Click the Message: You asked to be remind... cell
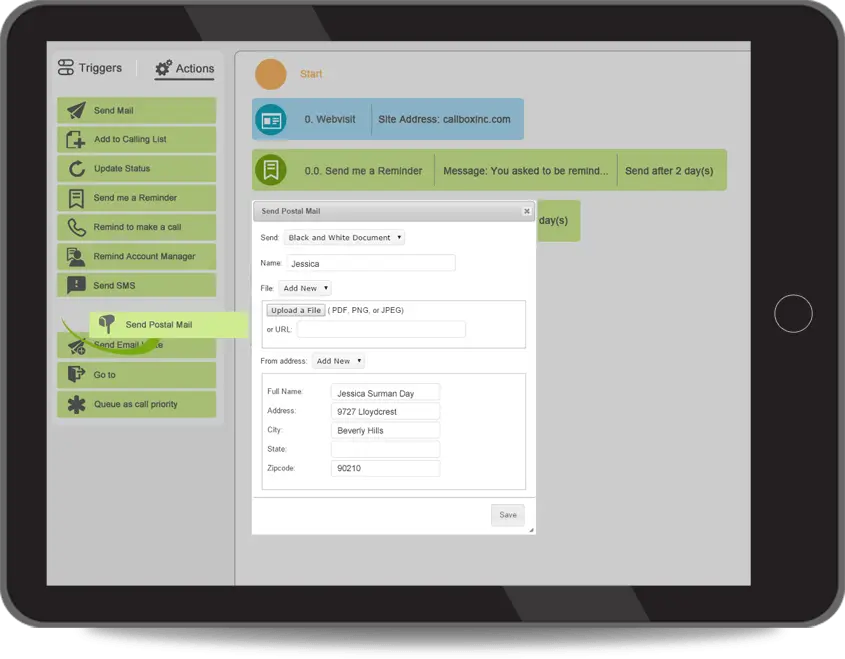 525,171
